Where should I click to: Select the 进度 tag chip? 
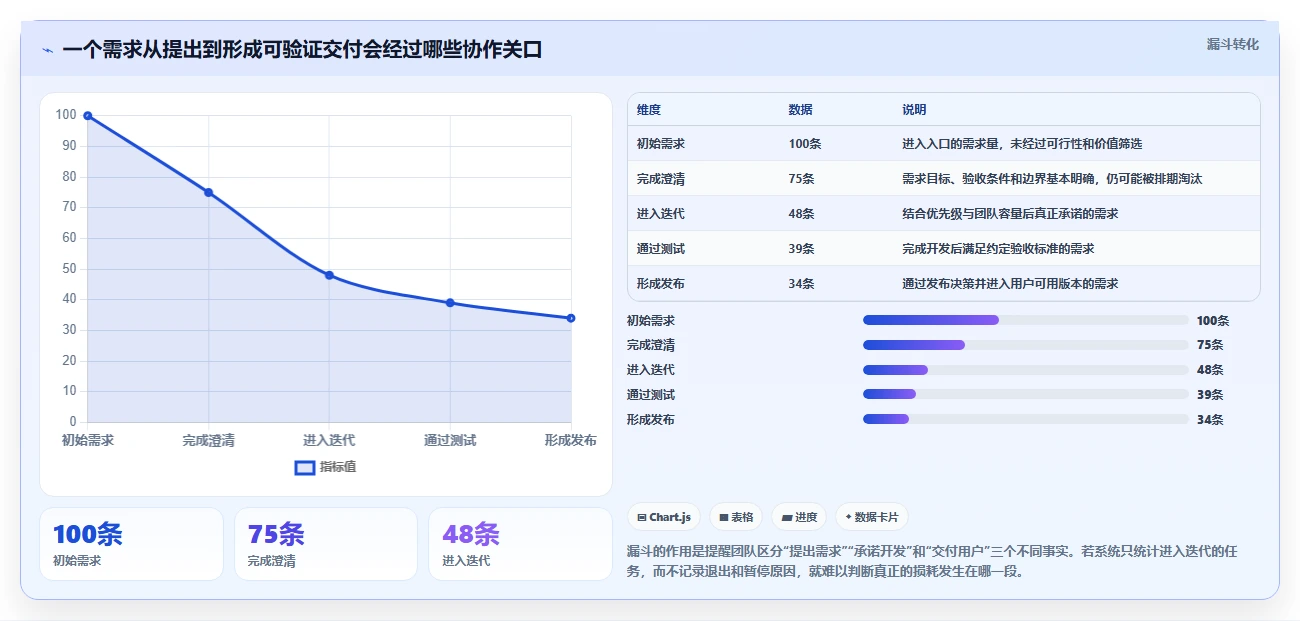(x=799, y=517)
